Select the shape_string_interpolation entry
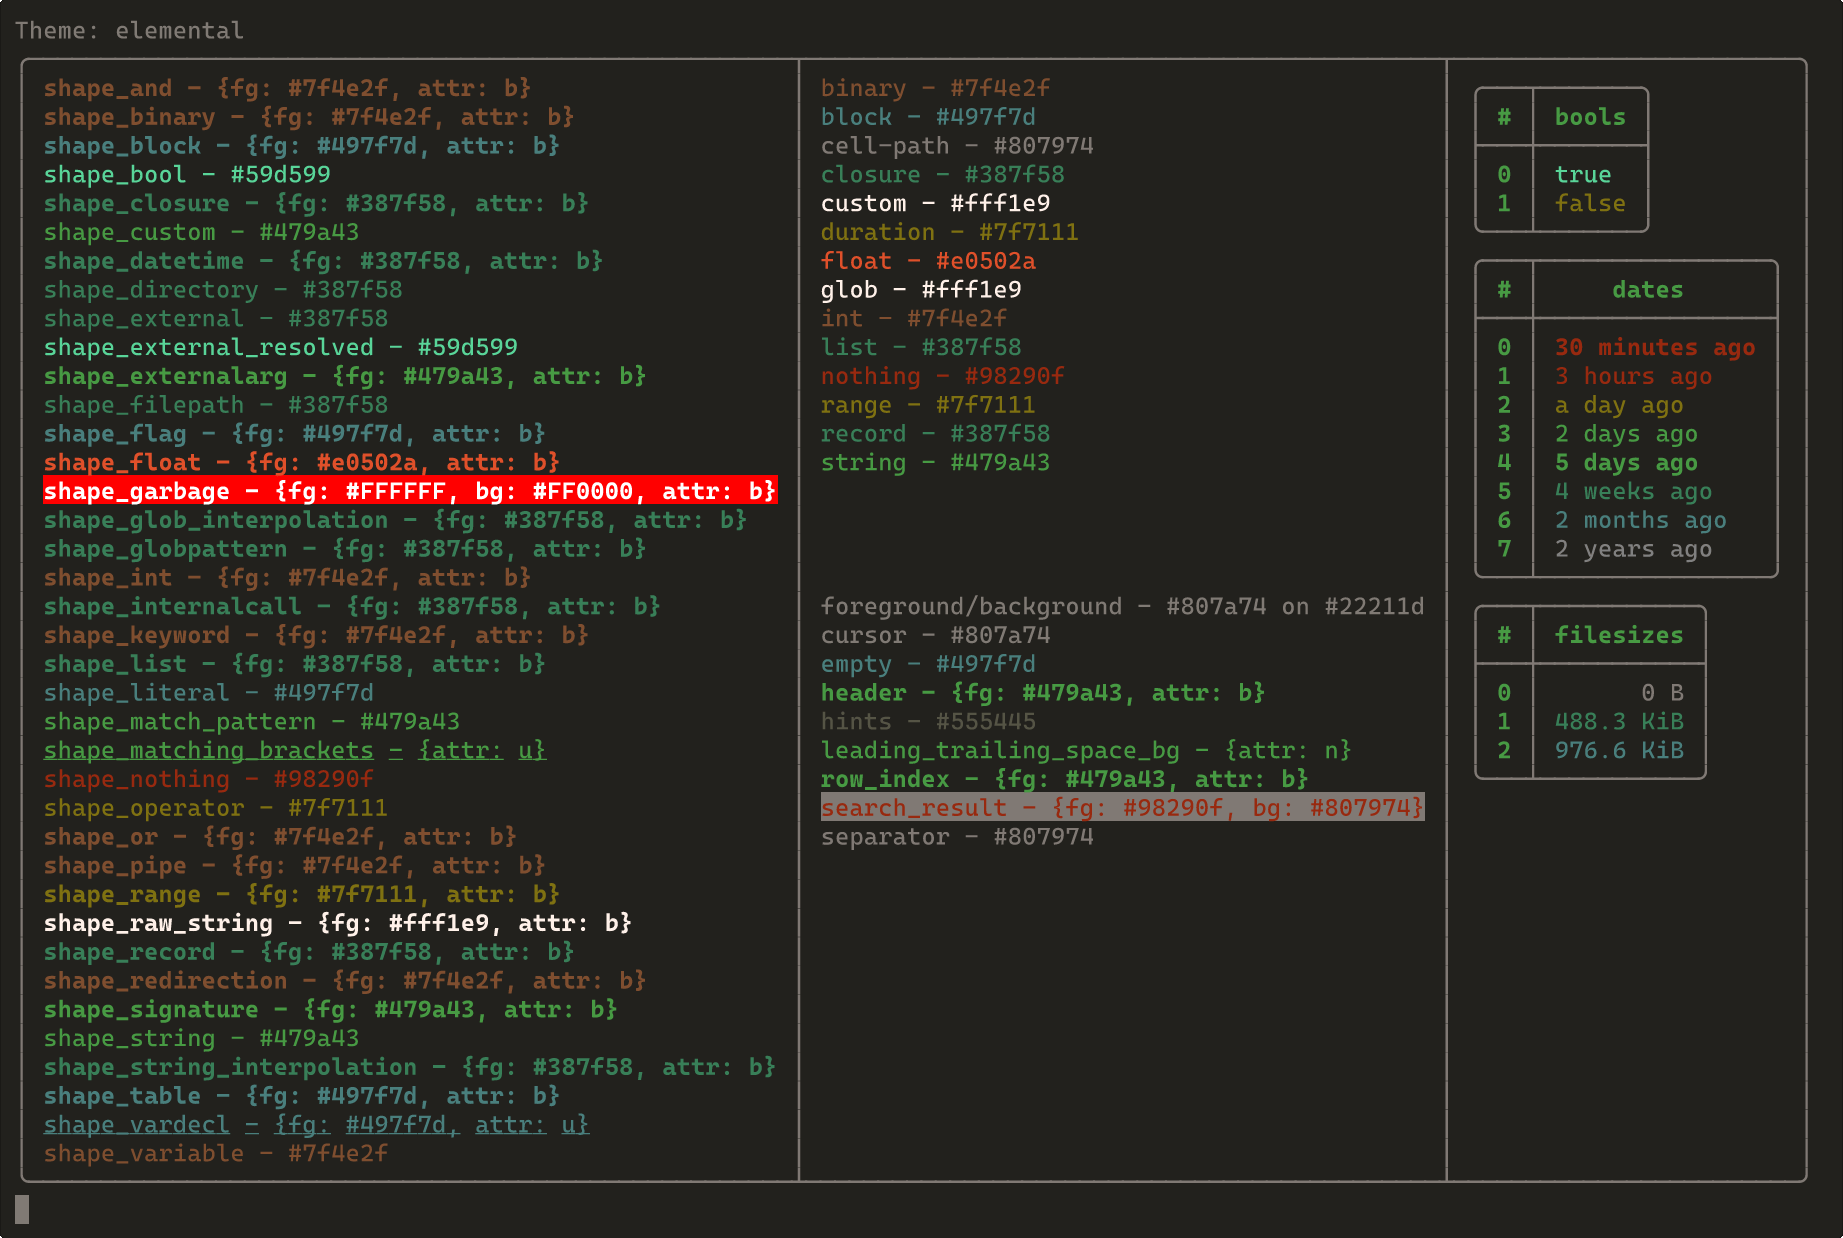This screenshot has height=1238, width=1843. point(410,1068)
